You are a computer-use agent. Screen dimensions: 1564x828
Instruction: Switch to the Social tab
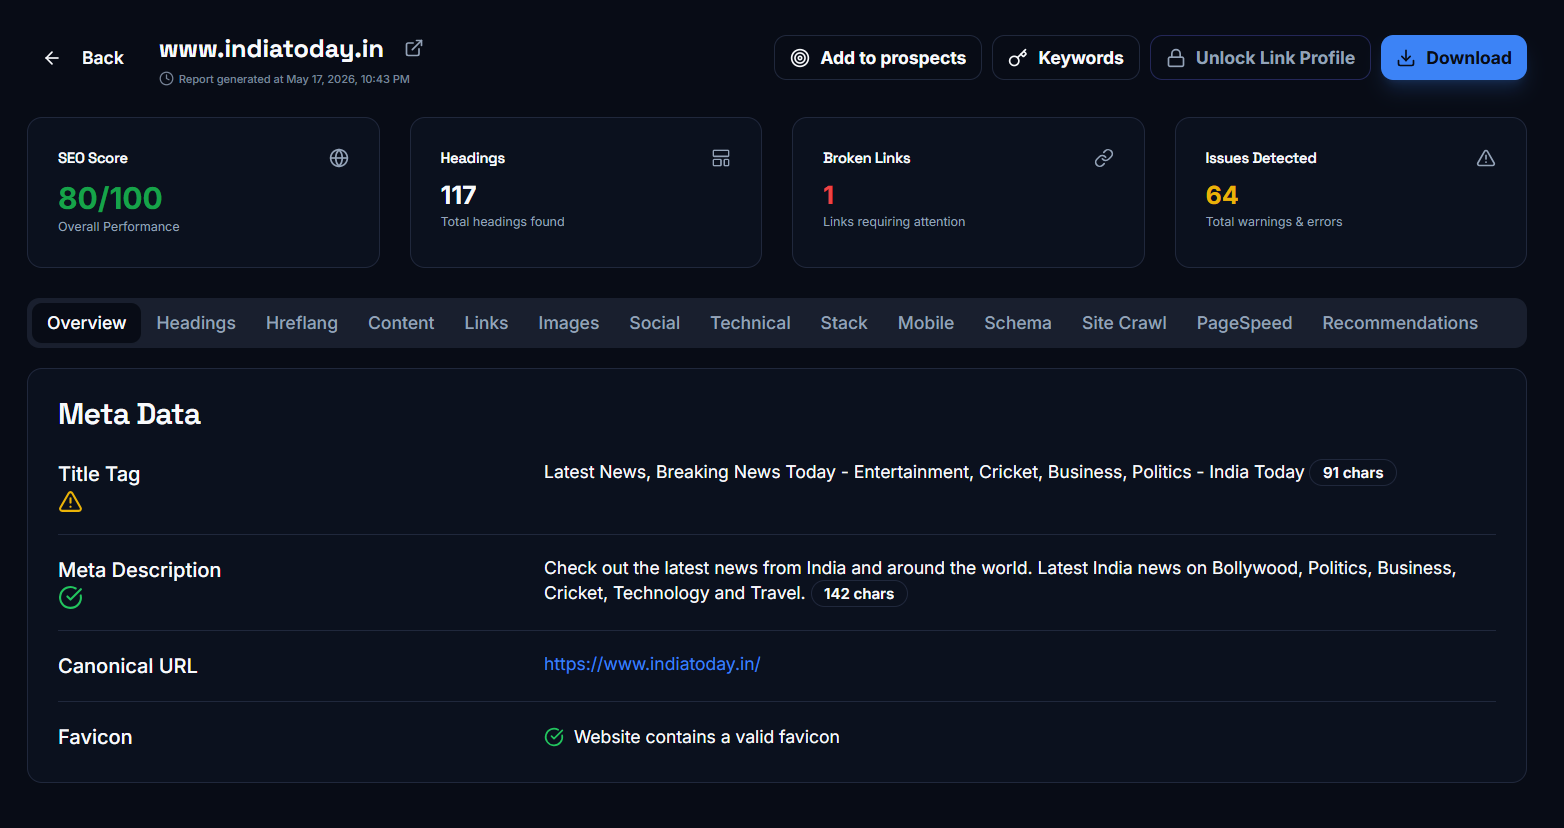coord(655,323)
